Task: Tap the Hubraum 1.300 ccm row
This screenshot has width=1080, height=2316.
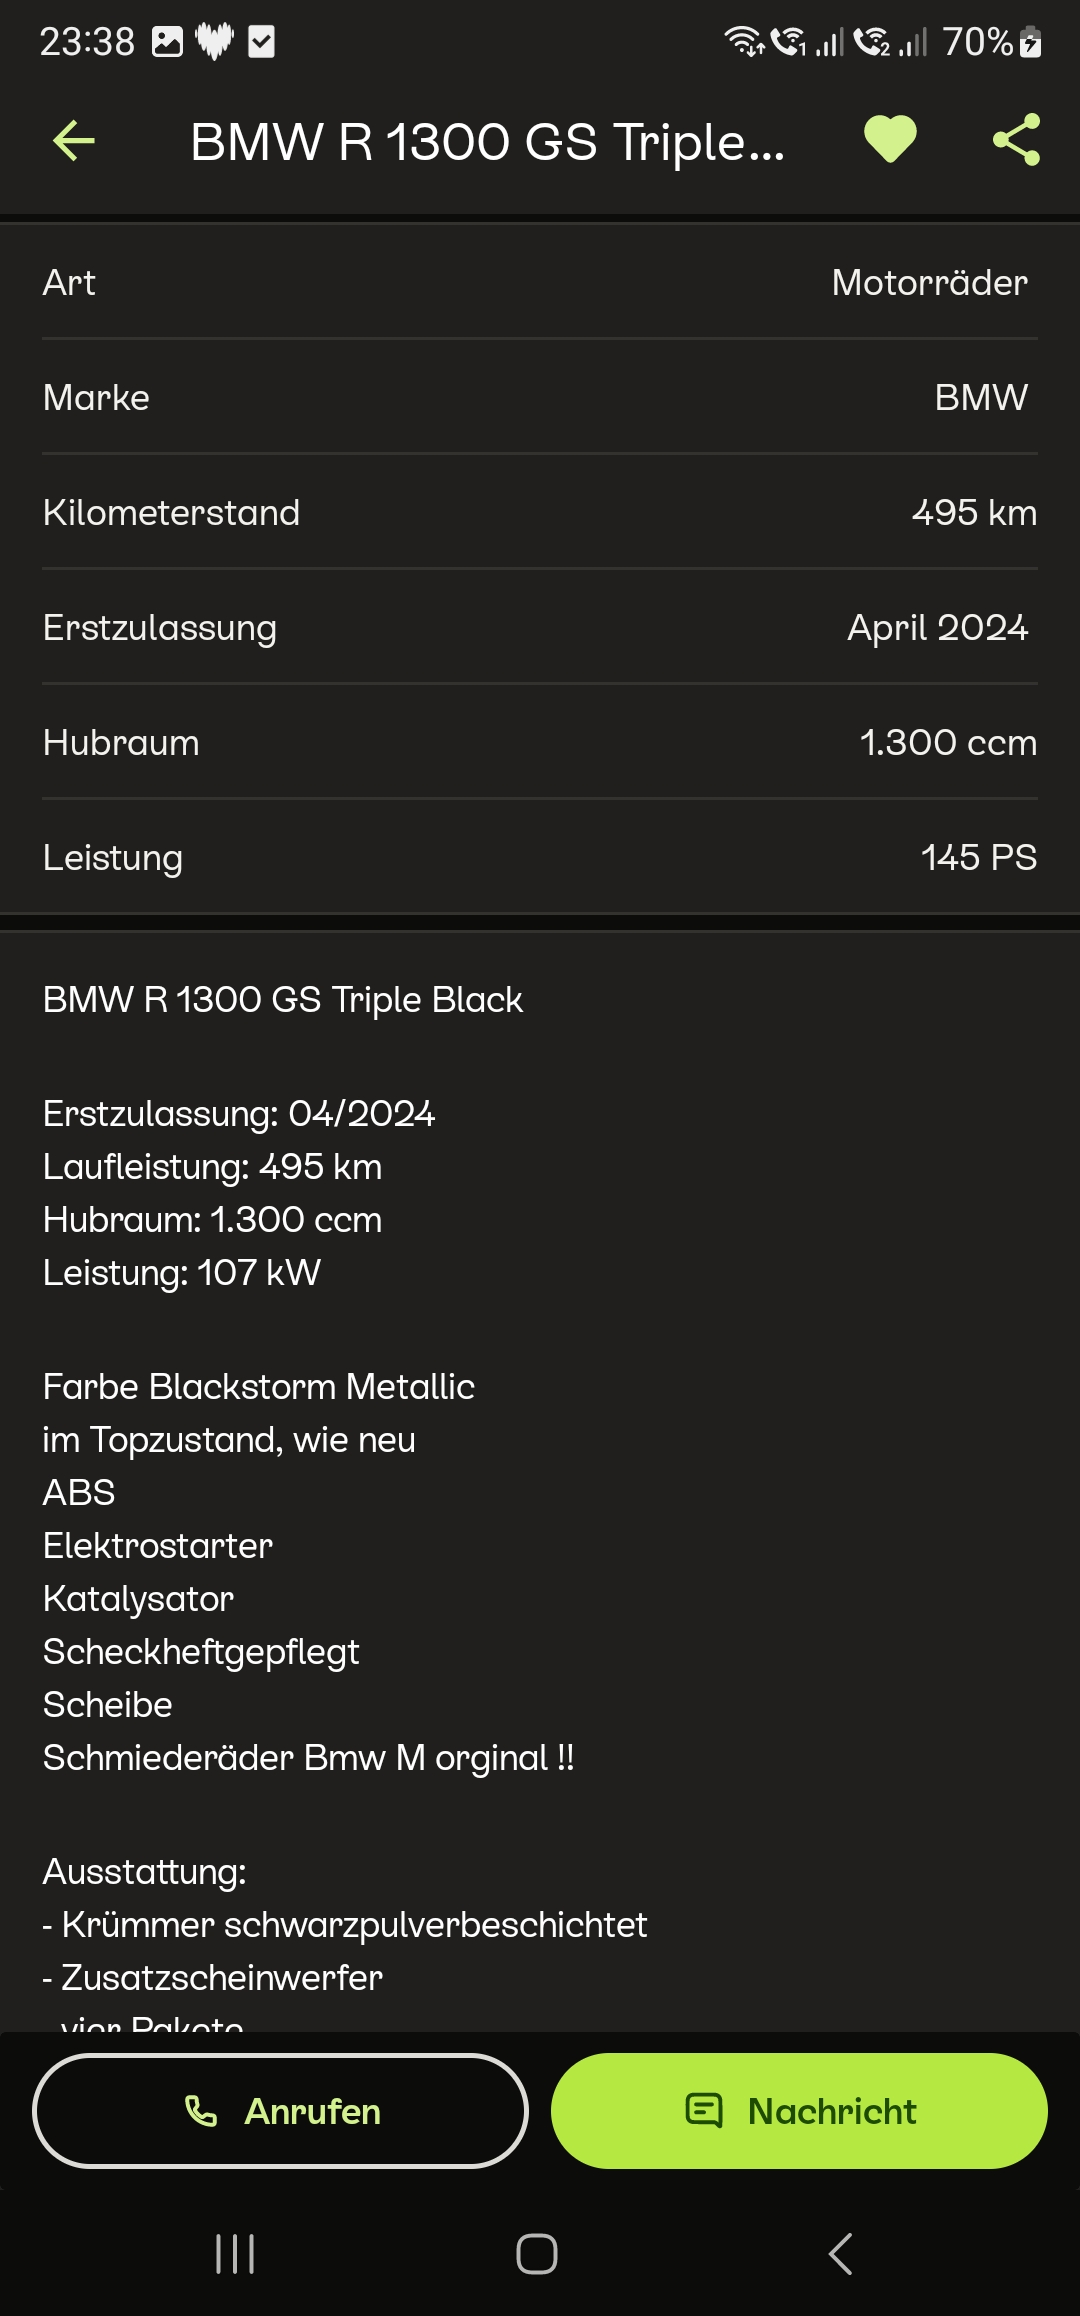Action: click(540, 743)
